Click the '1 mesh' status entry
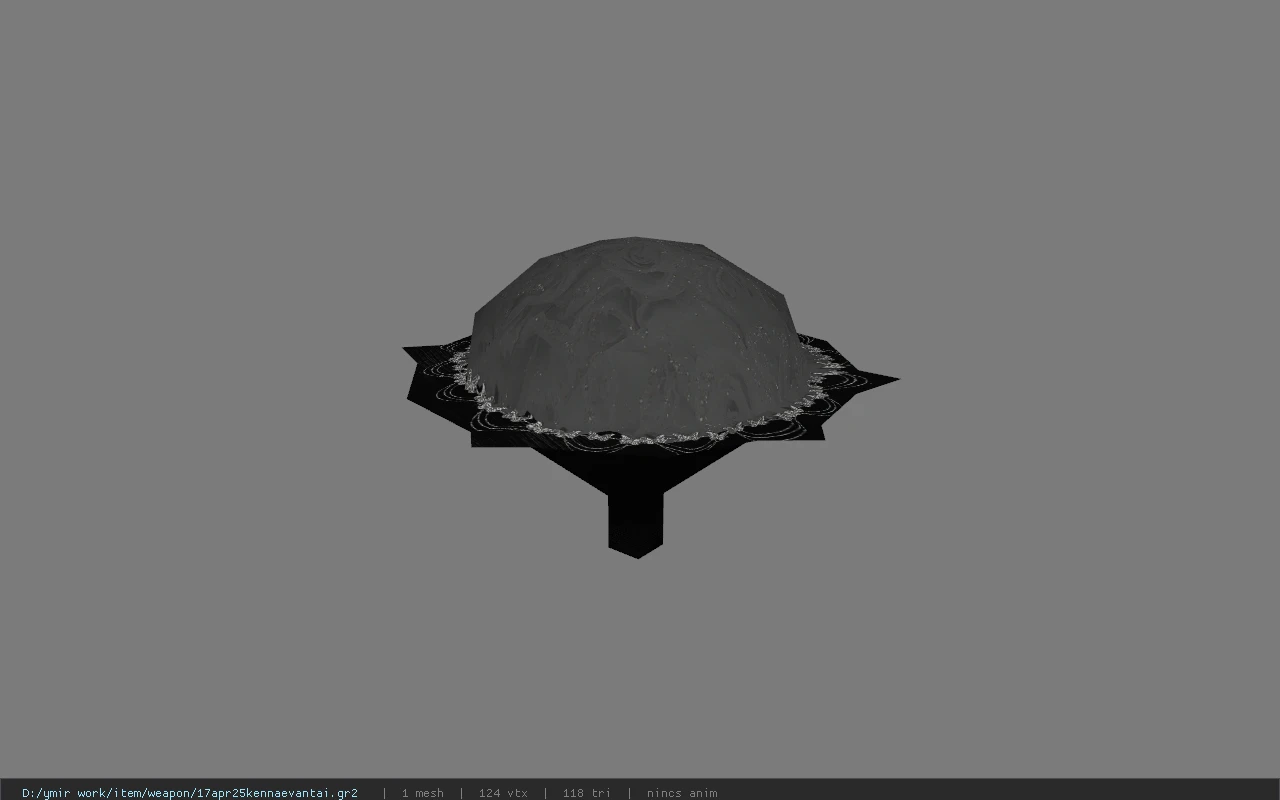The height and width of the screenshot is (800, 1280). click(422, 793)
